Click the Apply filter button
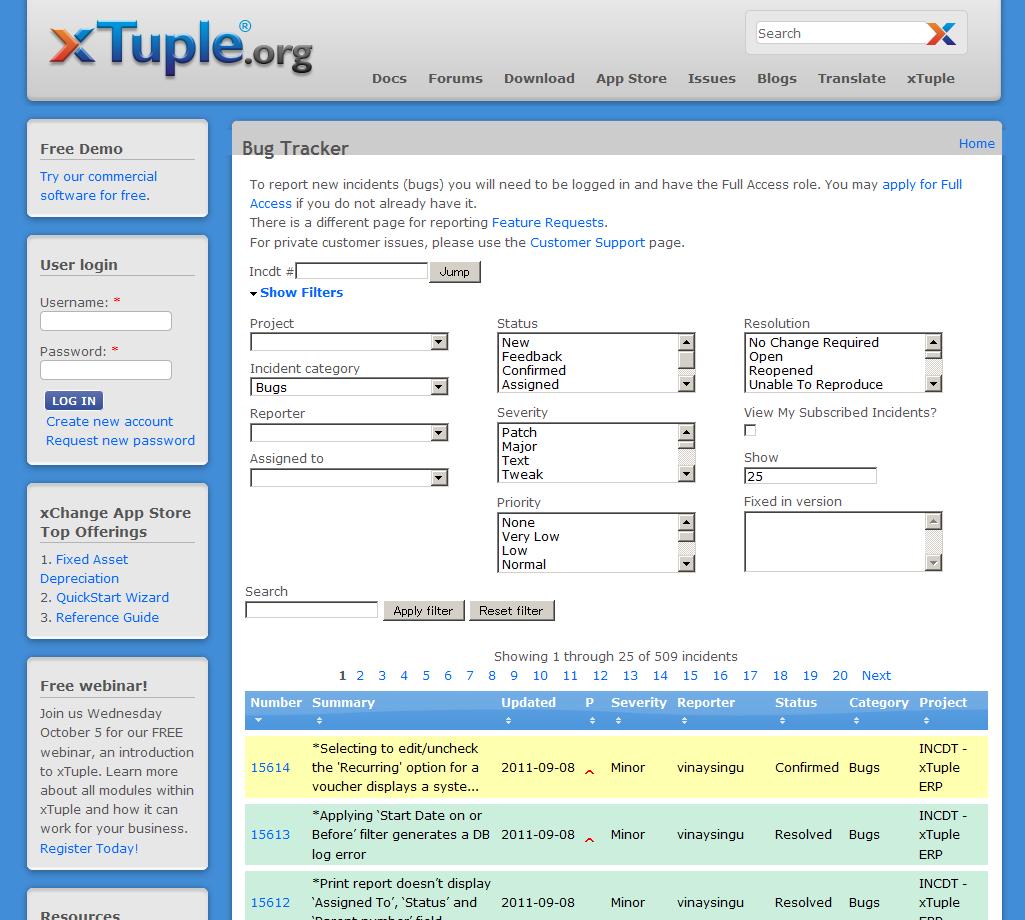The height and width of the screenshot is (920, 1025). 423,611
